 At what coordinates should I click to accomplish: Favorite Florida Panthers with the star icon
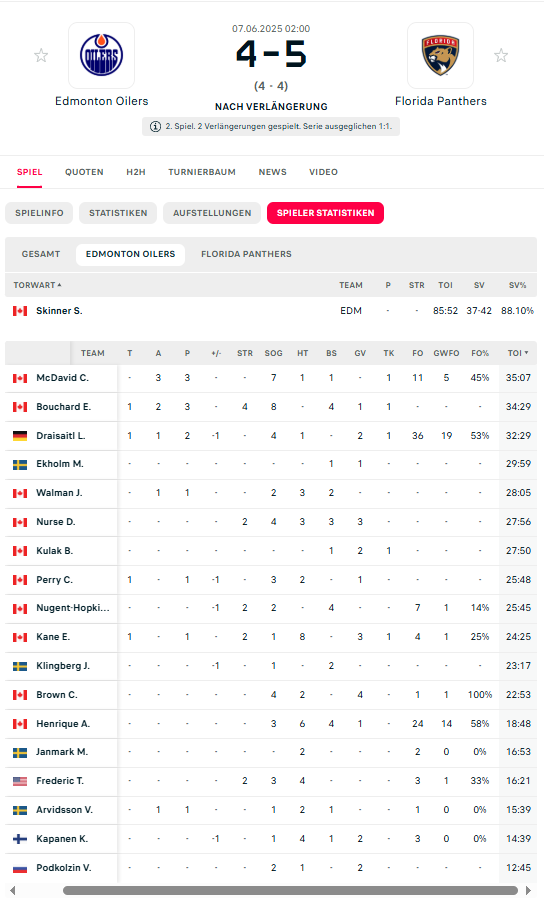pos(500,56)
